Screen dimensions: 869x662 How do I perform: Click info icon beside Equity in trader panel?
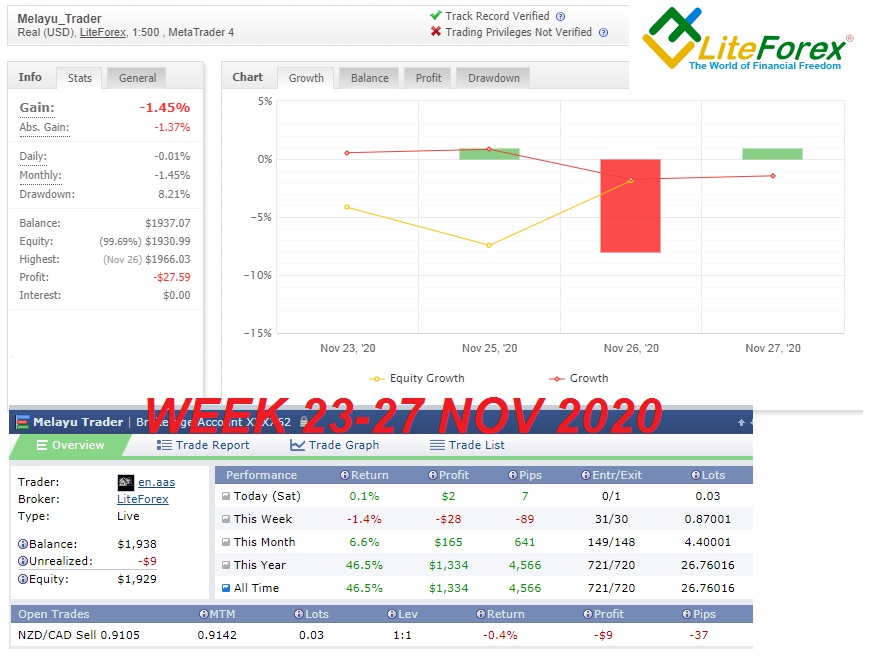pos(23,579)
